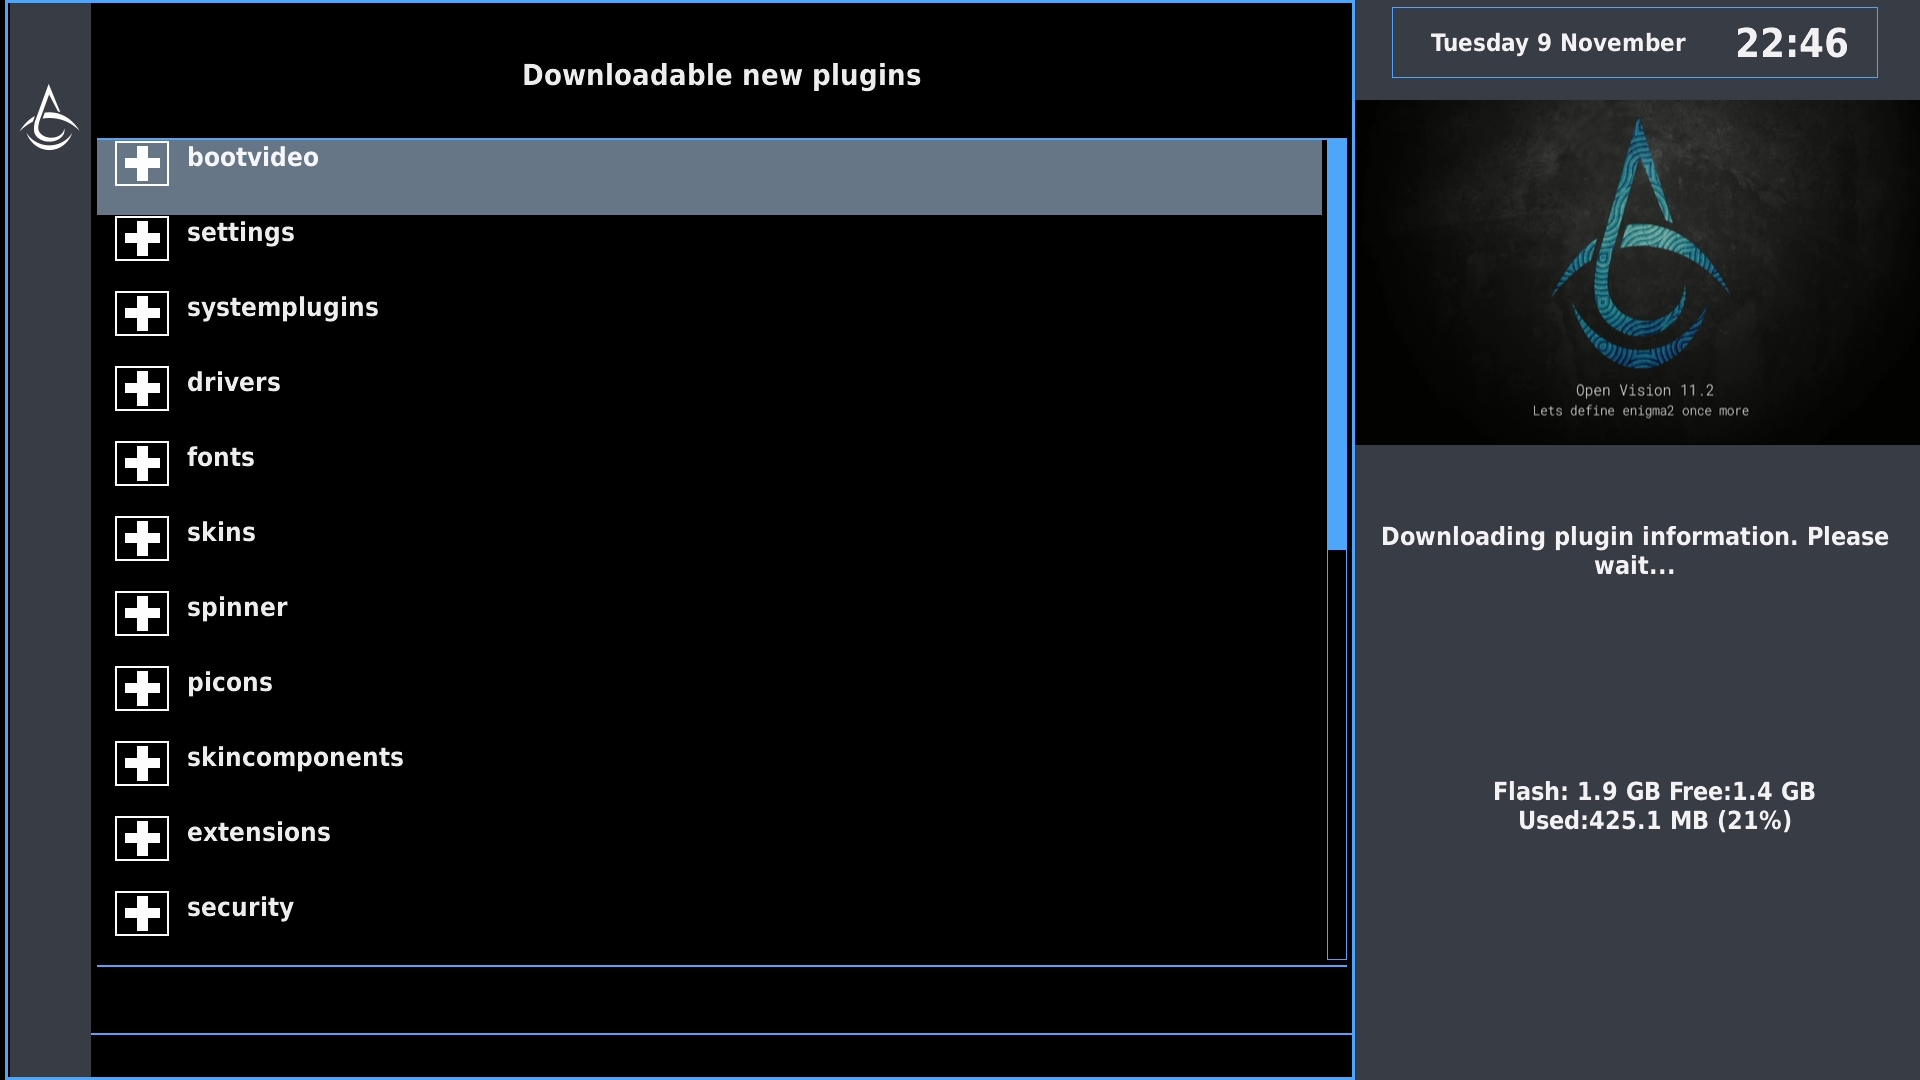Image resolution: width=1920 pixels, height=1080 pixels.
Task: Click the Downloadable new plugins title
Action: tap(721, 75)
